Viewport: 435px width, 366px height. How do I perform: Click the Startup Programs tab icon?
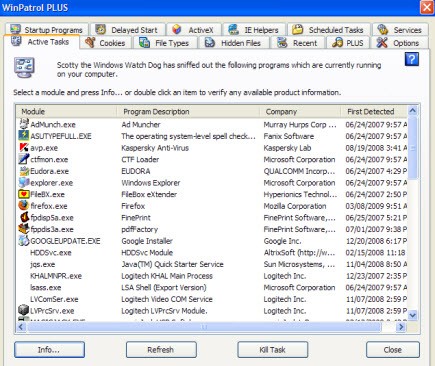click(15, 29)
